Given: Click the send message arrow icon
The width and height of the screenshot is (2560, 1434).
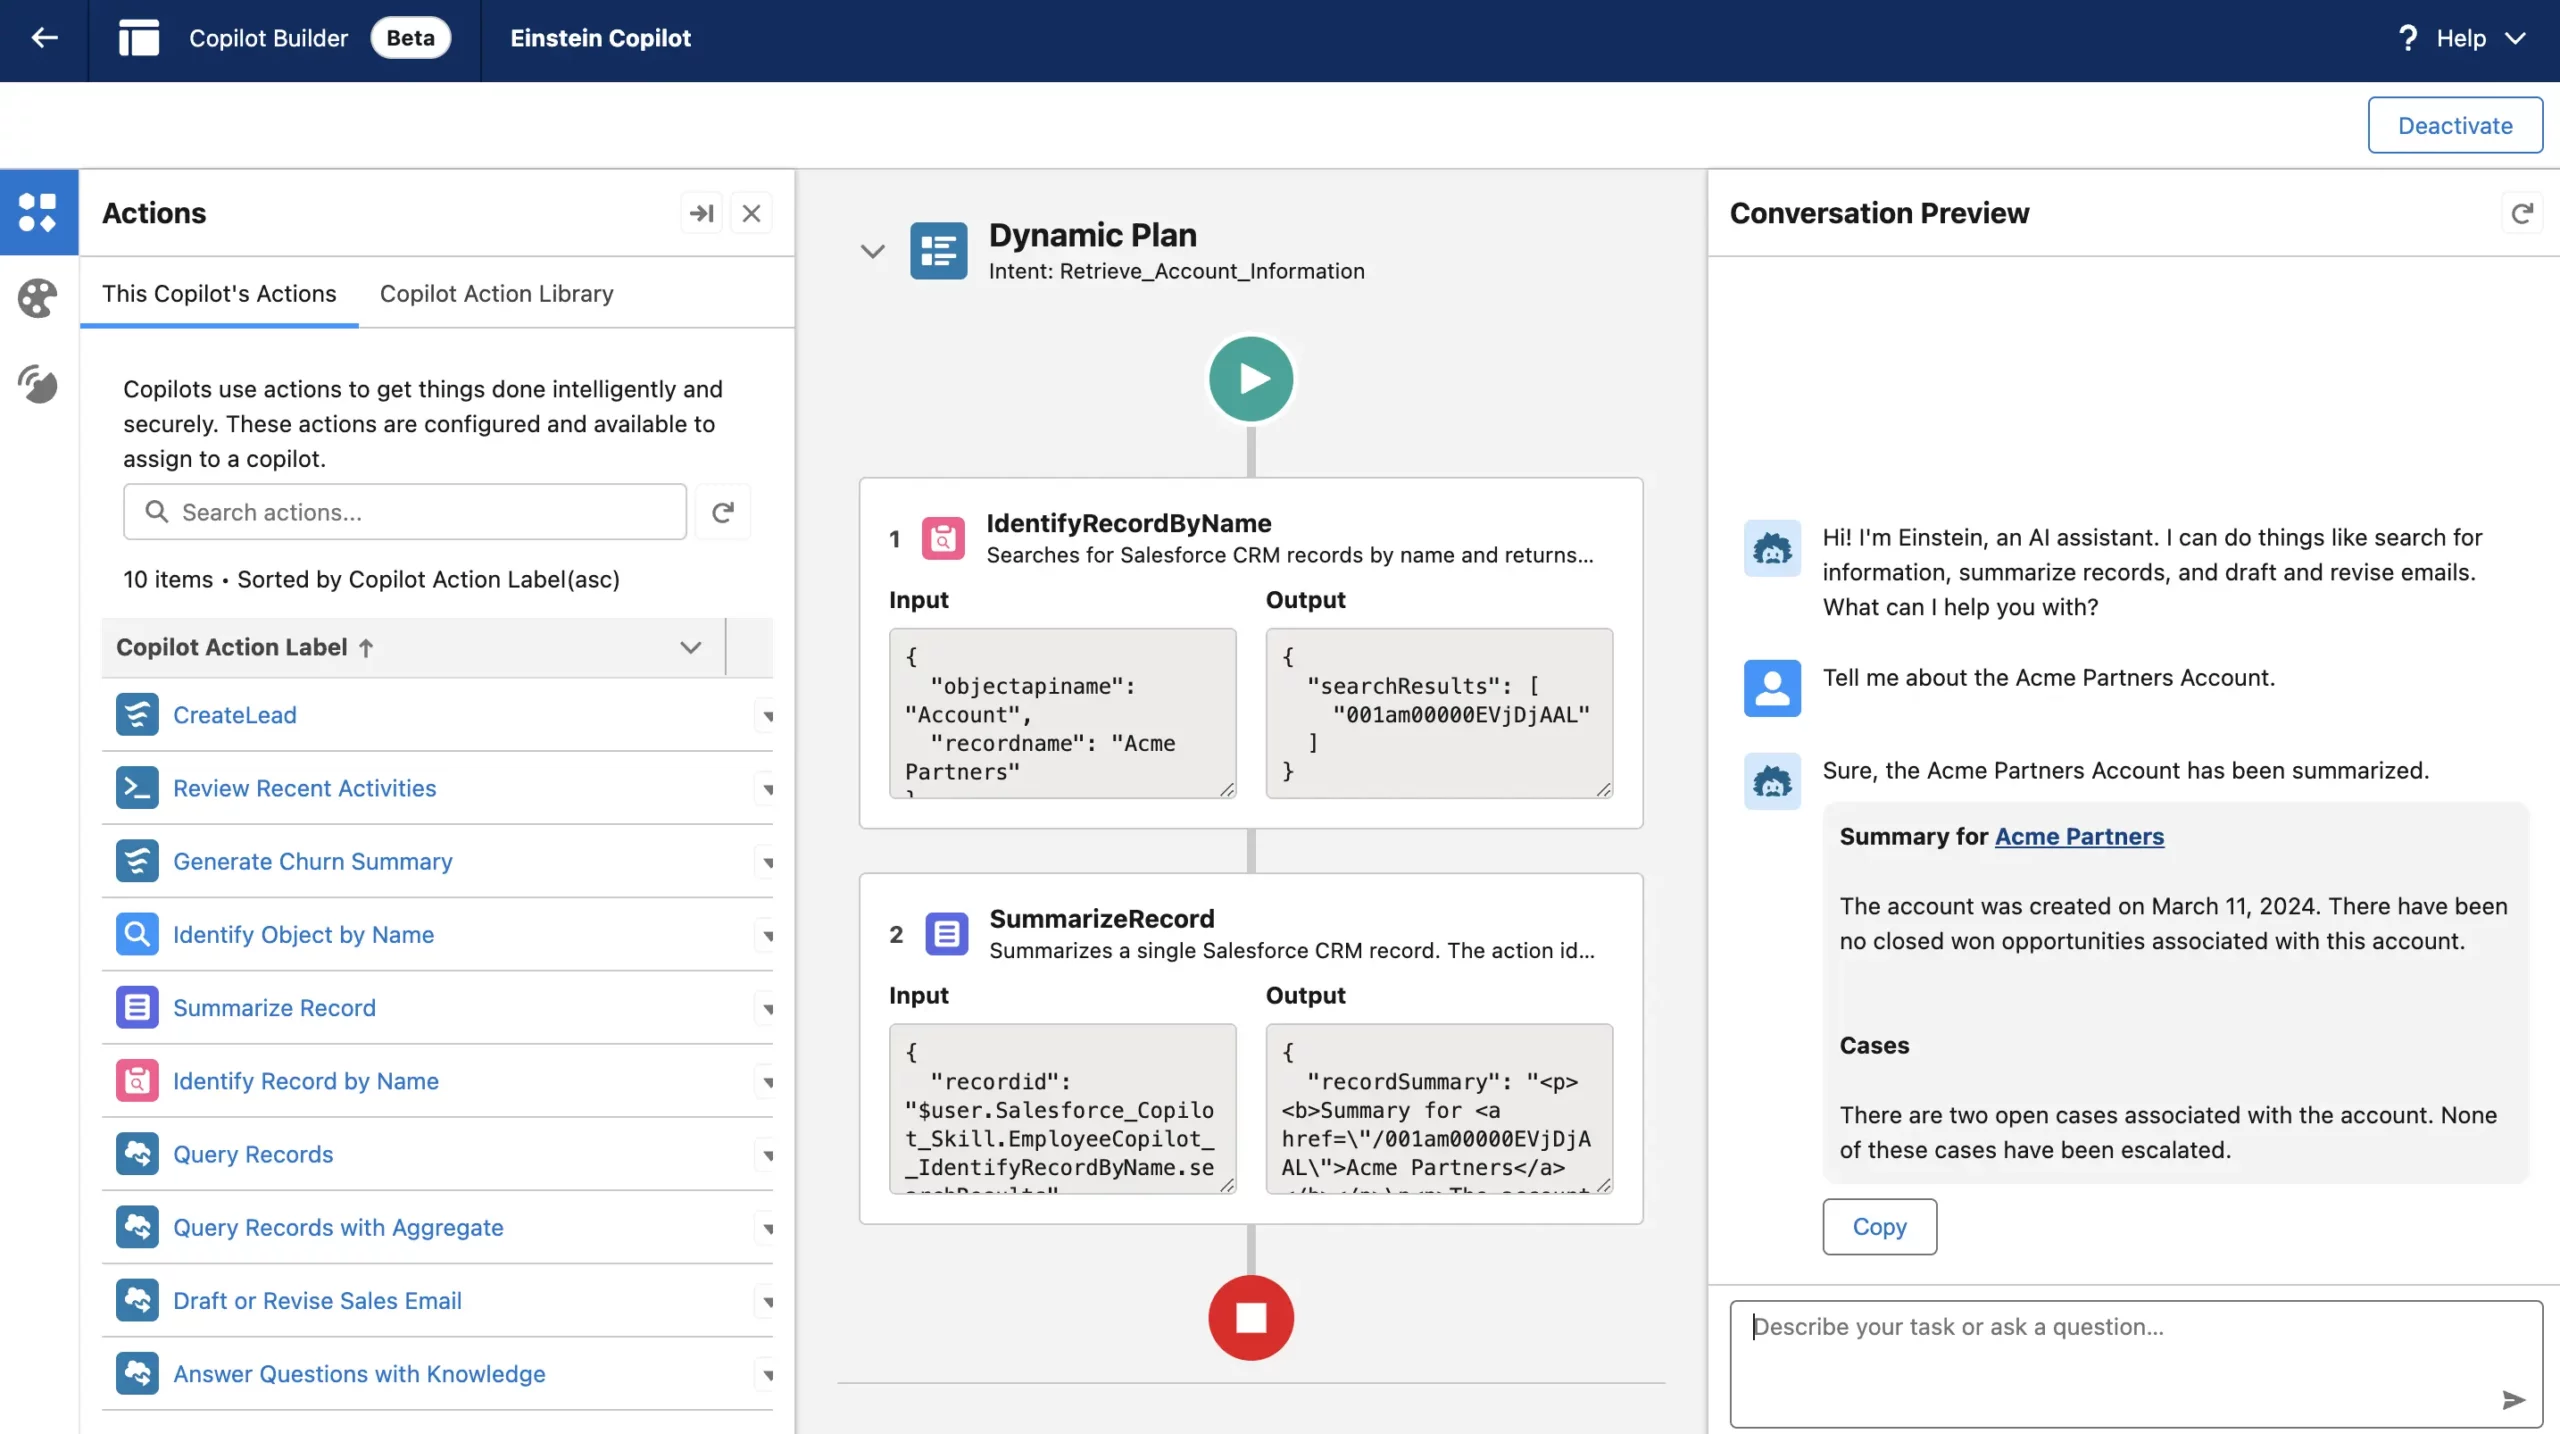Looking at the screenshot, I should (x=2513, y=1399).
